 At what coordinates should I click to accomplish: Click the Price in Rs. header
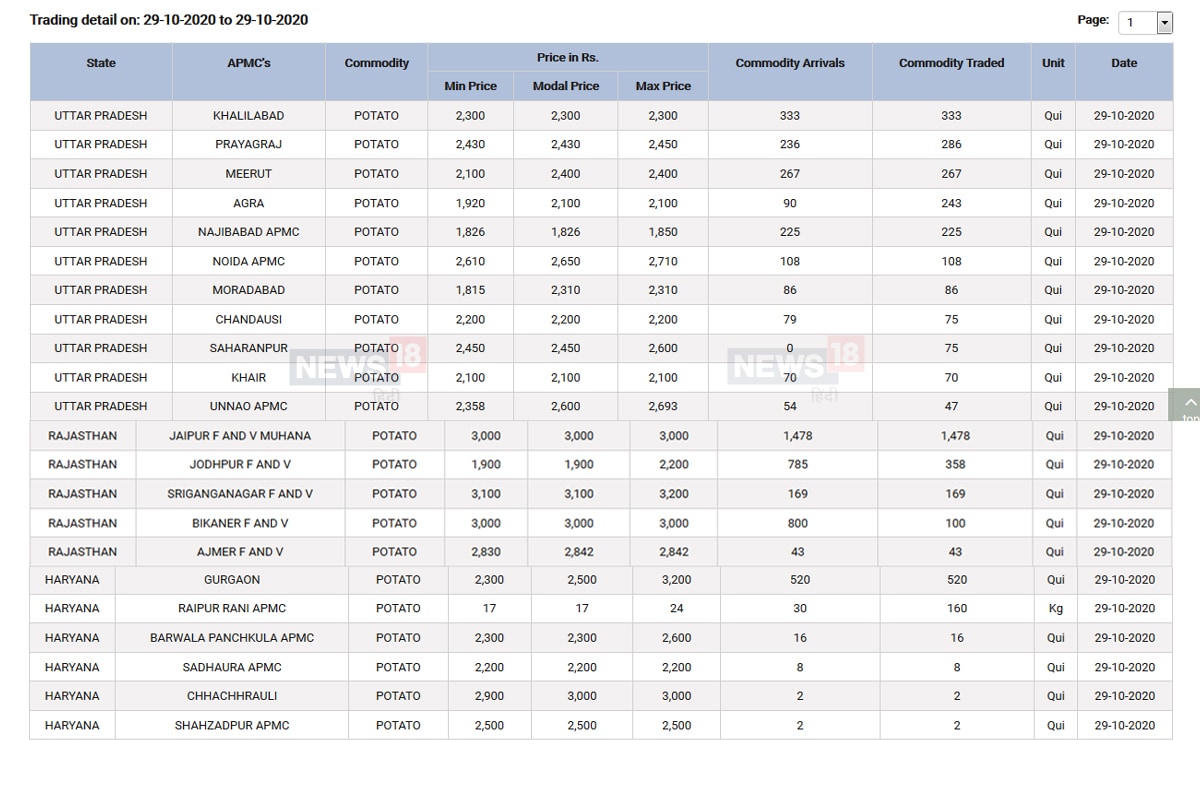(x=568, y=58)
